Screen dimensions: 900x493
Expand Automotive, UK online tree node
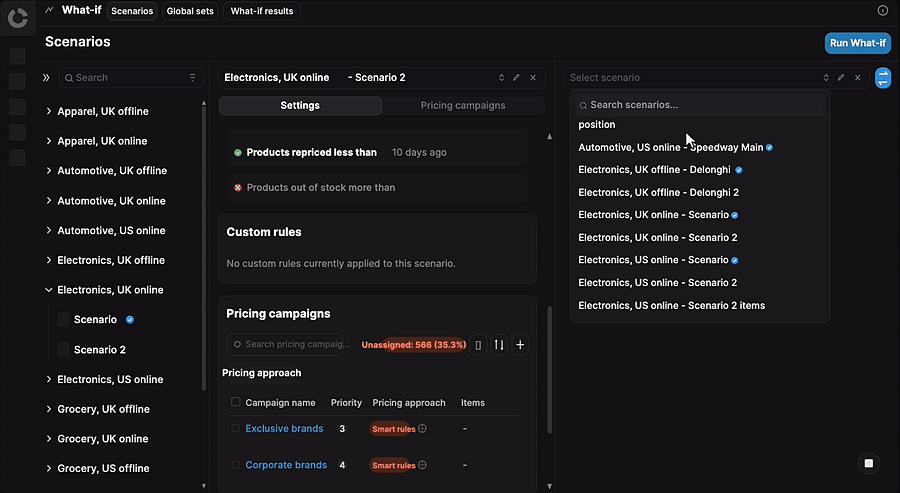click(49, 200)
